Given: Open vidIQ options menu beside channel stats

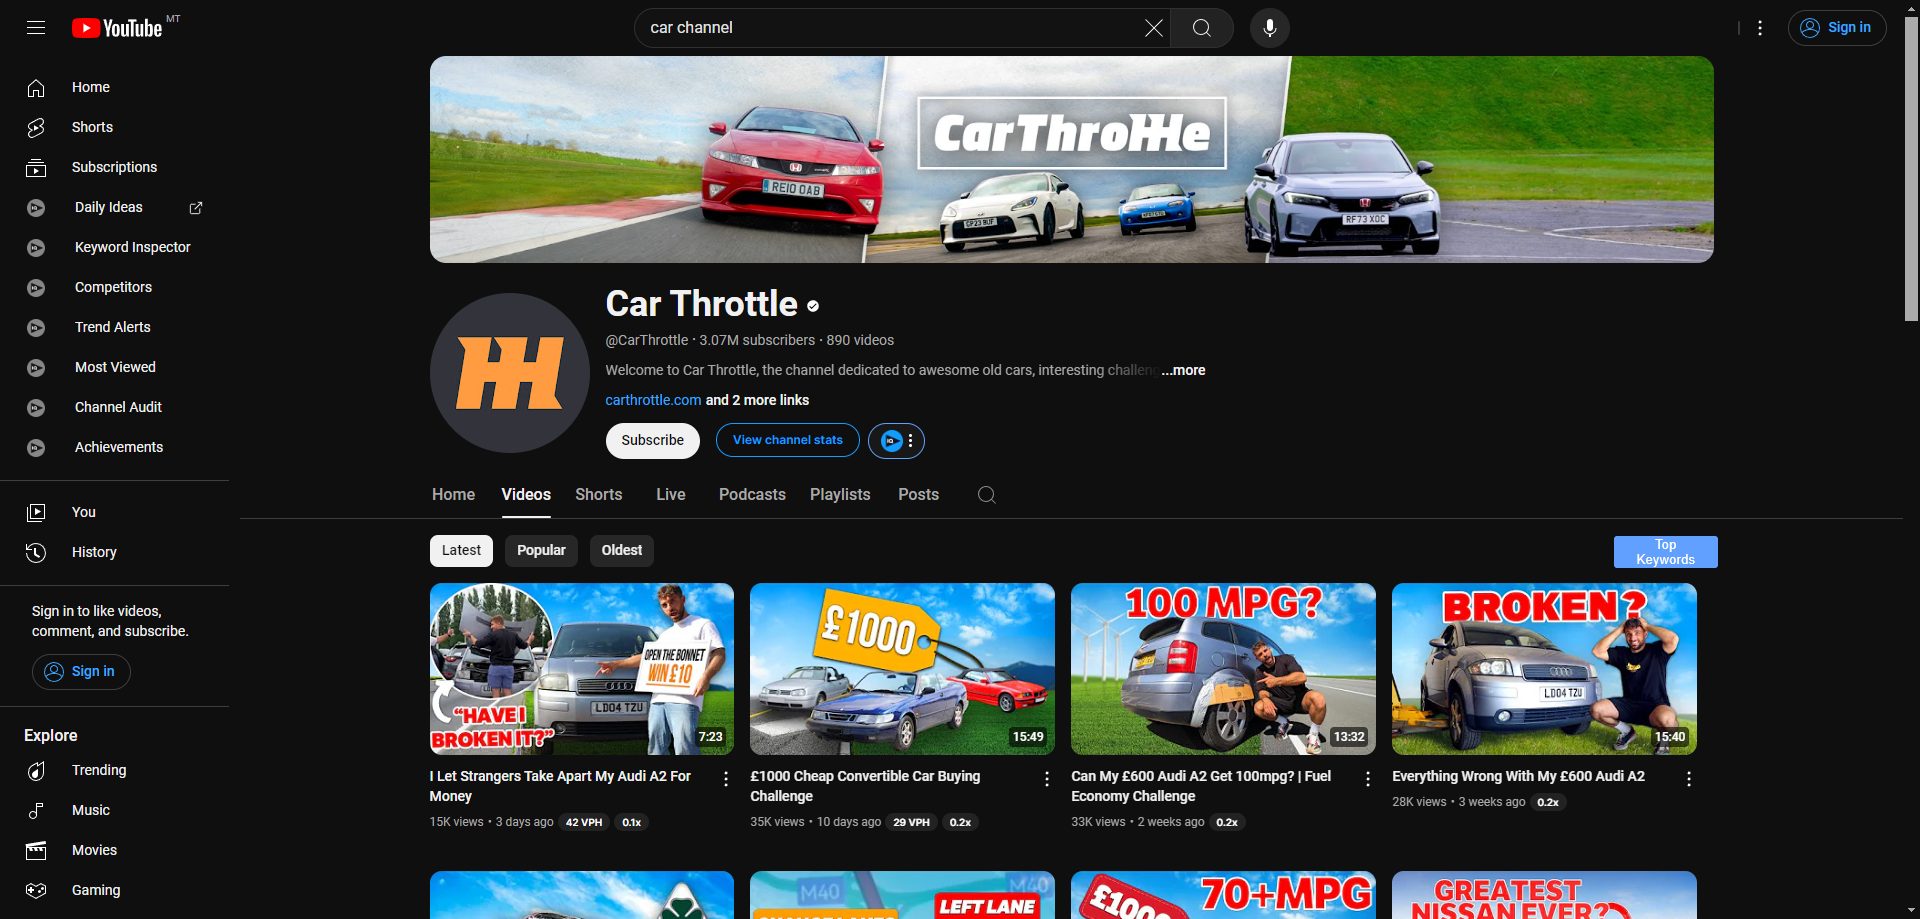Looking at the screenshot, I should coord(896,441).
